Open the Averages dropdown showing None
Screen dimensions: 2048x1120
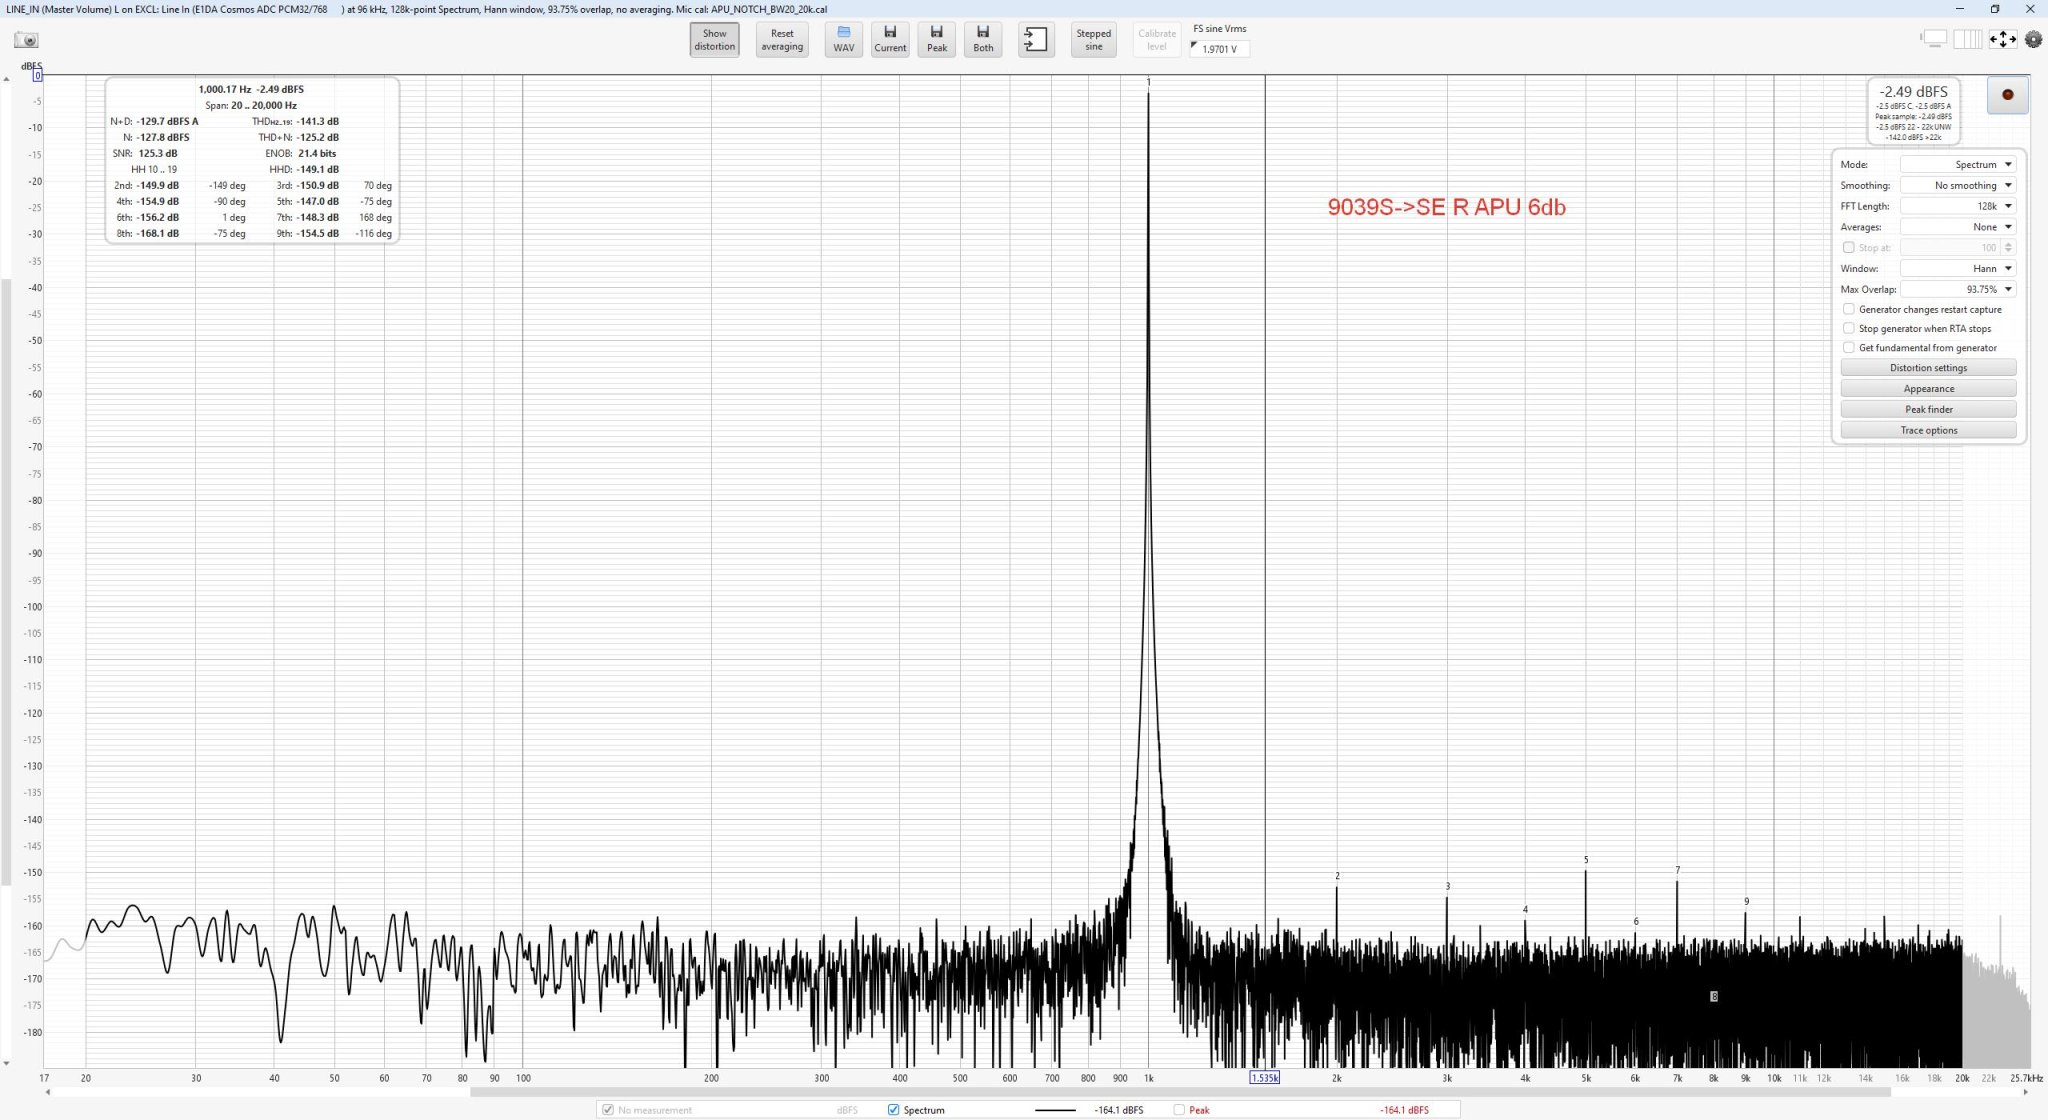(x=1958, y=227)
